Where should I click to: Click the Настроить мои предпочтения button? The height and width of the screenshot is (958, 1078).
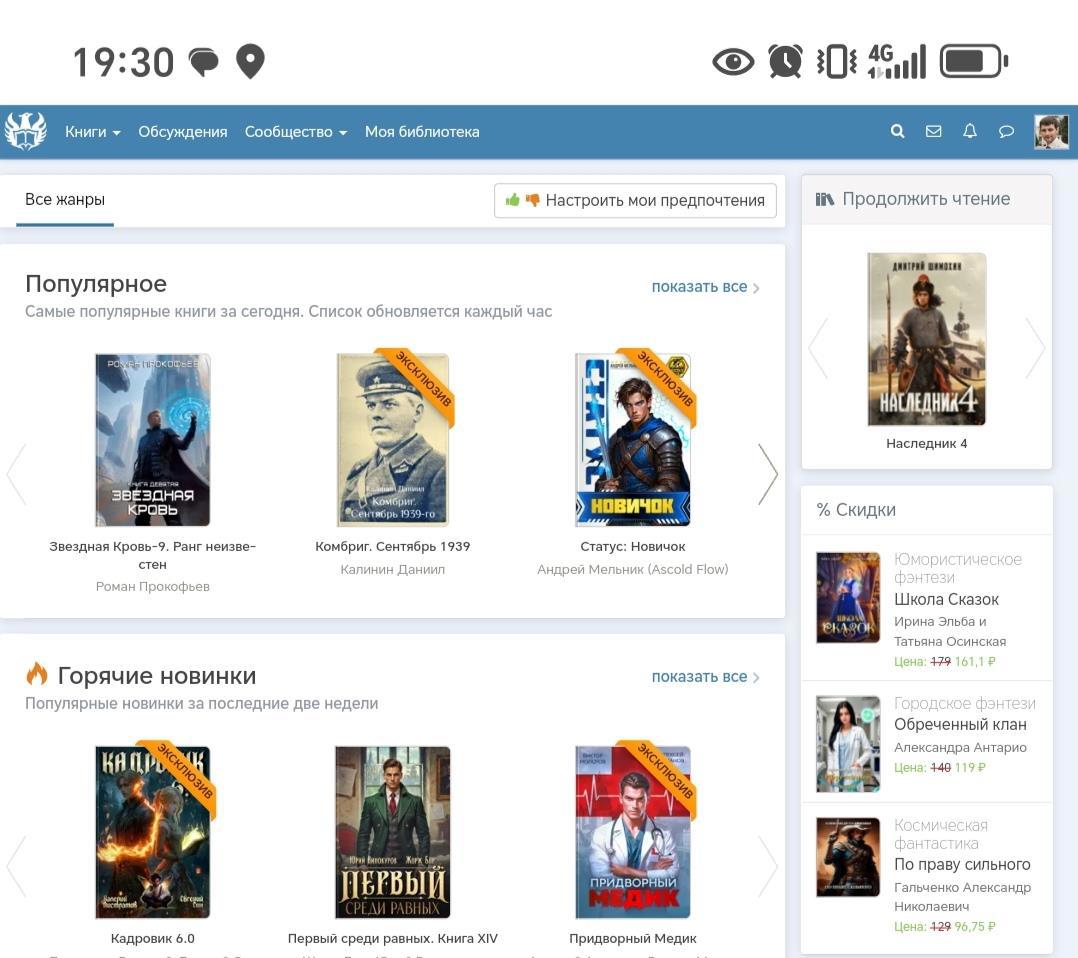pos(635,200)
